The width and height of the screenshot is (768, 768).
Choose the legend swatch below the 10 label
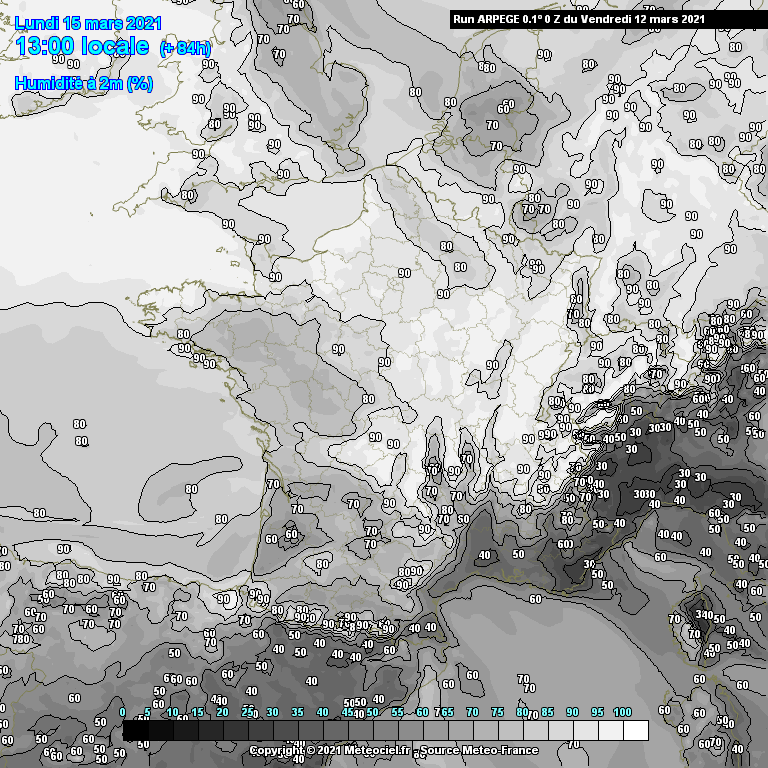185,731
